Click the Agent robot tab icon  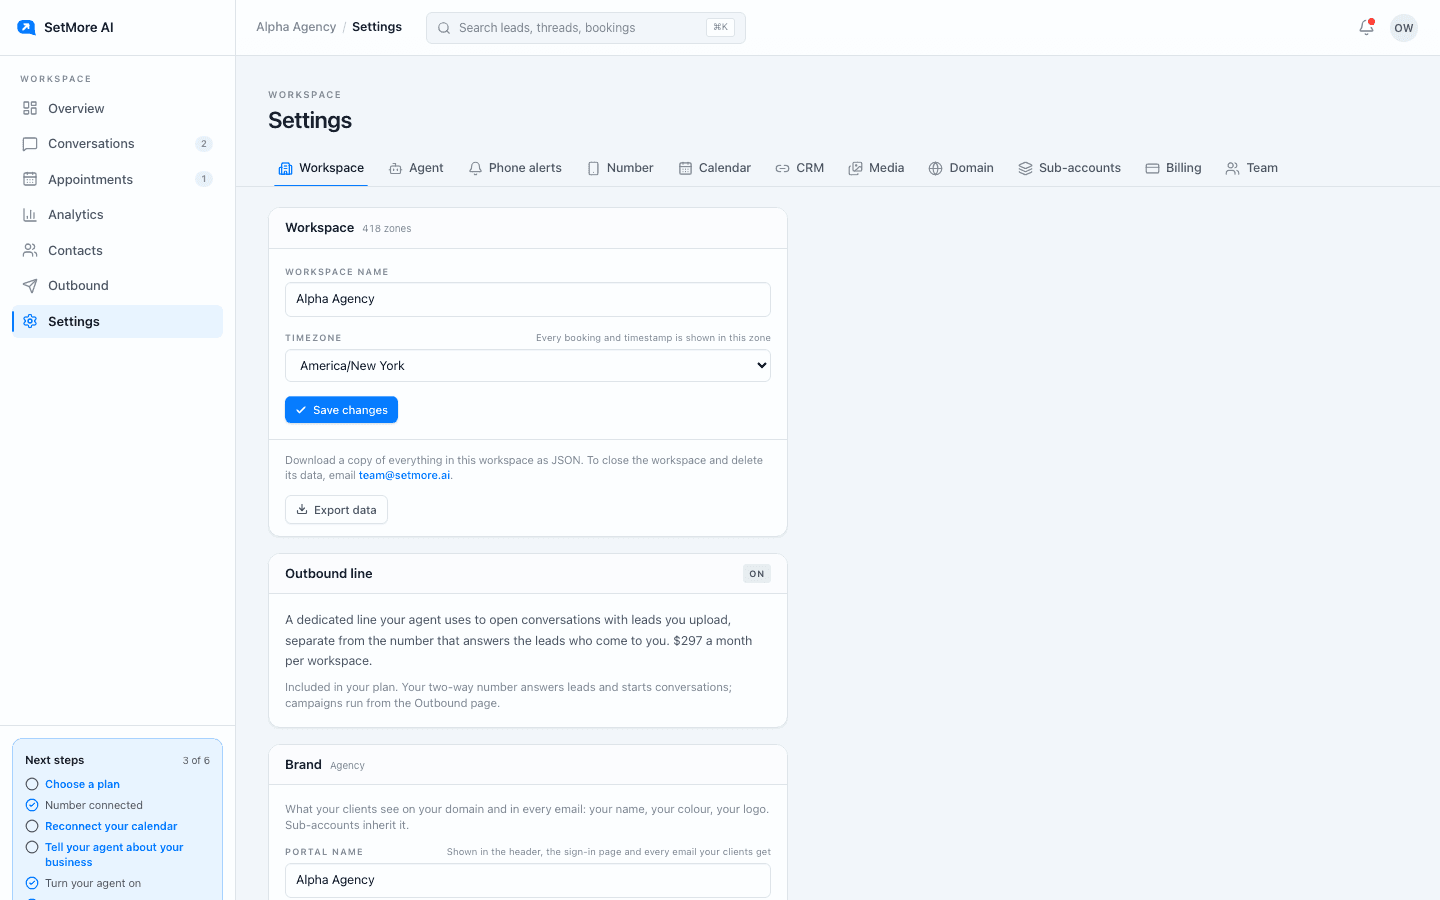click(x=396, y=168)
